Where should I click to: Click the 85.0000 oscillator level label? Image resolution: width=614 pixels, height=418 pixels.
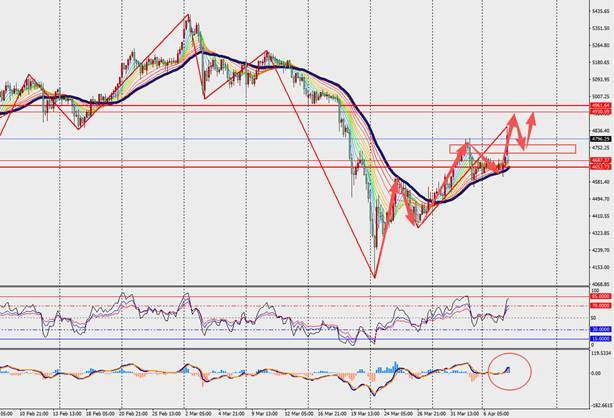tap(599, 297)
